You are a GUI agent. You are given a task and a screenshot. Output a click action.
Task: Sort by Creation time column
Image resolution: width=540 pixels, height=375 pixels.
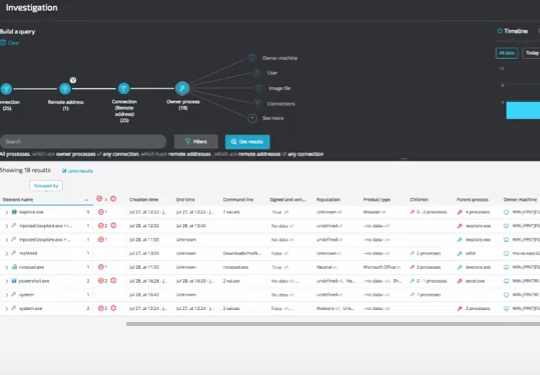pos(144,200)
